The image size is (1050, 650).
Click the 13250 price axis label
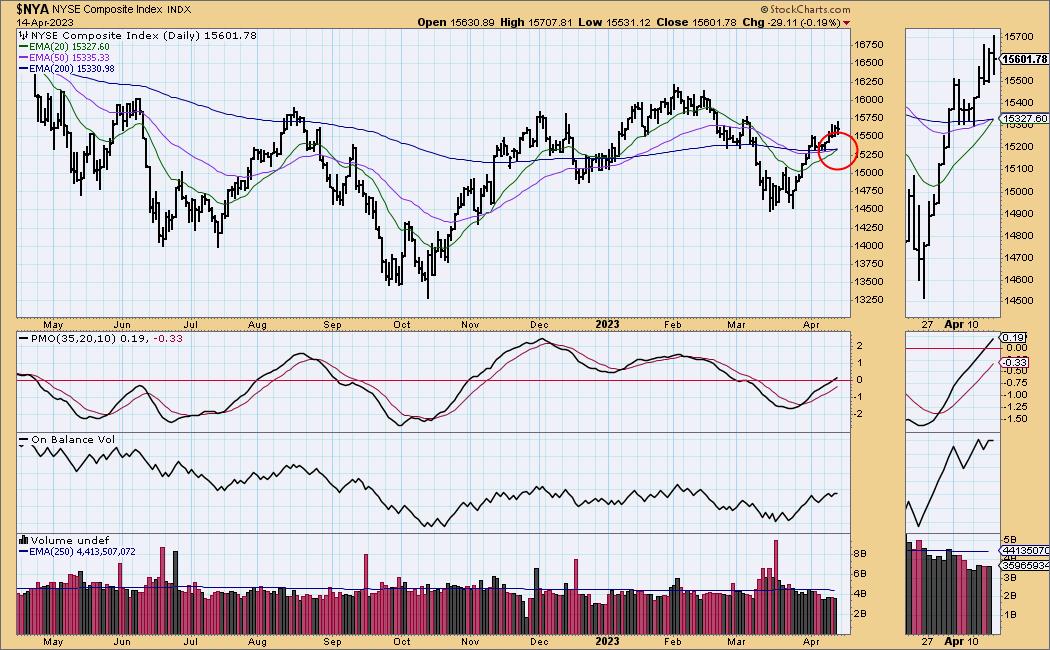(869, 300)
